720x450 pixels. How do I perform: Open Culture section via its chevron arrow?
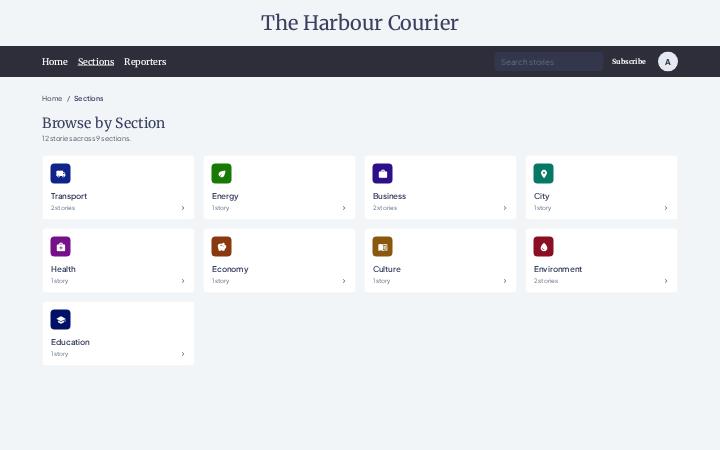point(505,281)
